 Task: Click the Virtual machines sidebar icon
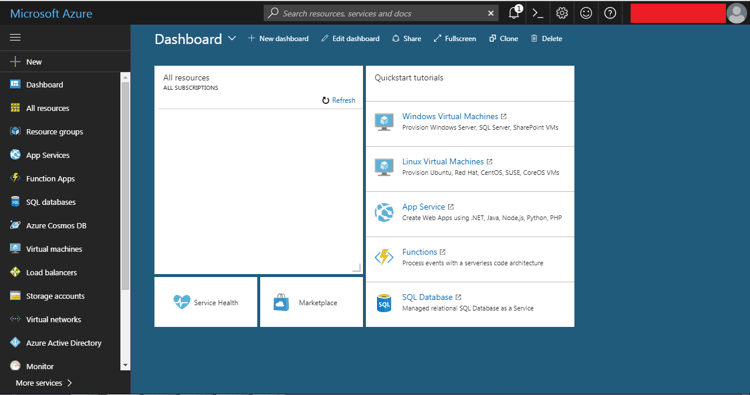pos(15,248)
